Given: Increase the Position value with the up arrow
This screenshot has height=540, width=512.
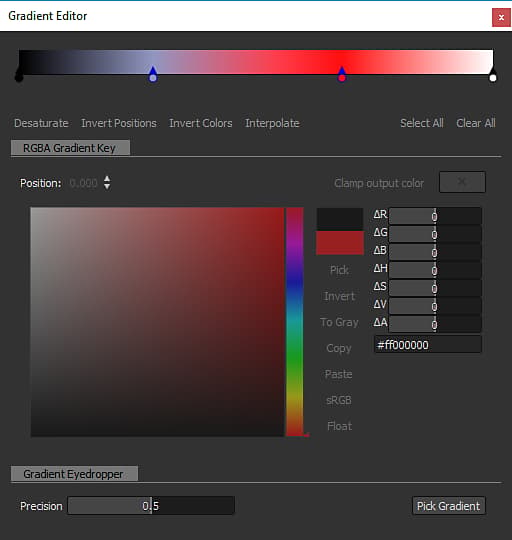Looking at the screenshot, I should [107, 179].
